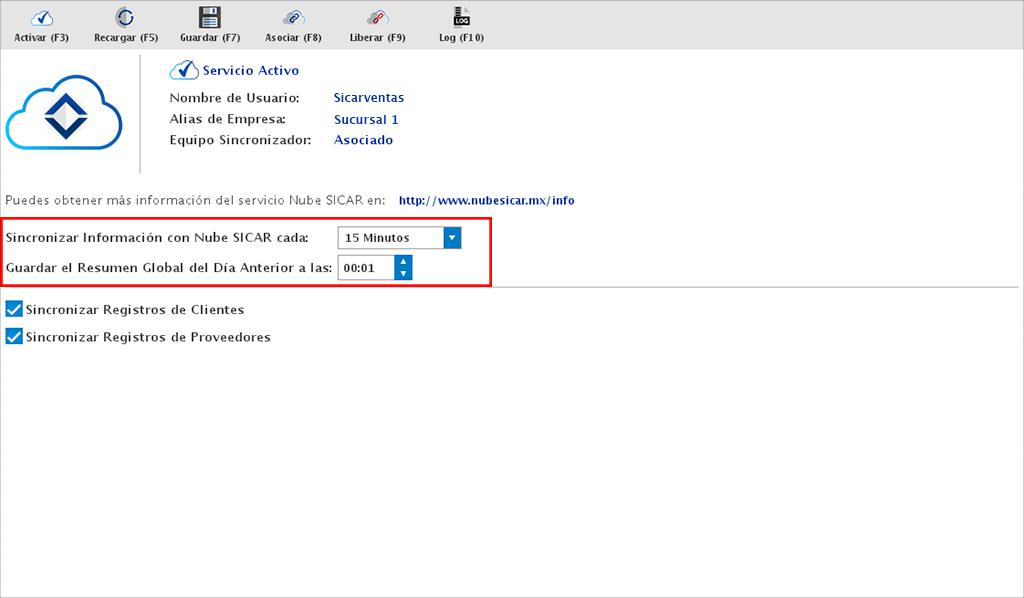Increase the Resumen Global time with the up arrow
This screenshot has height=598, width=1024.
(403, 262)
